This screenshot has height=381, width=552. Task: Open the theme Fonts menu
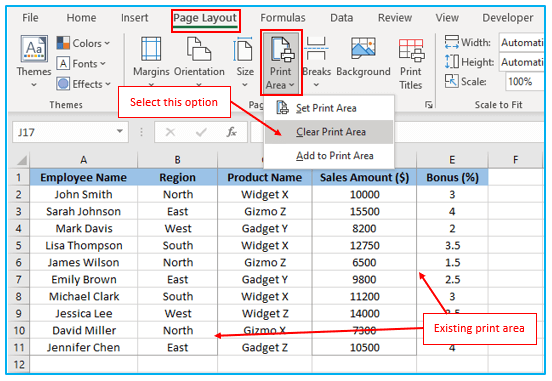point(81,64)
